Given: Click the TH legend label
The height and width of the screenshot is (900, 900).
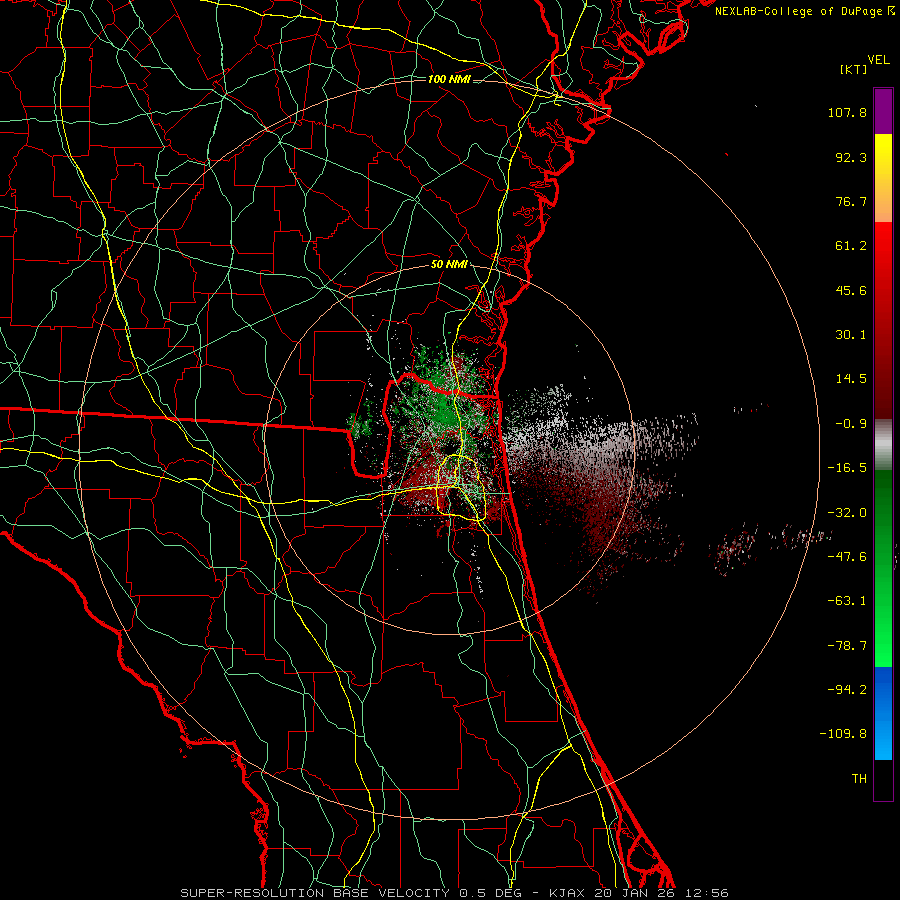Looking at the screenshot, I should (859, 778).
